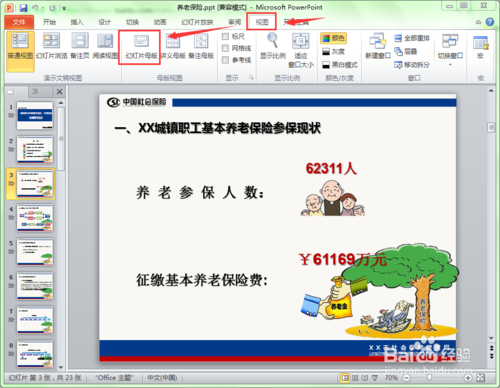Switch to the Transitions tab (切换)
500x388 pixels.
132,22
